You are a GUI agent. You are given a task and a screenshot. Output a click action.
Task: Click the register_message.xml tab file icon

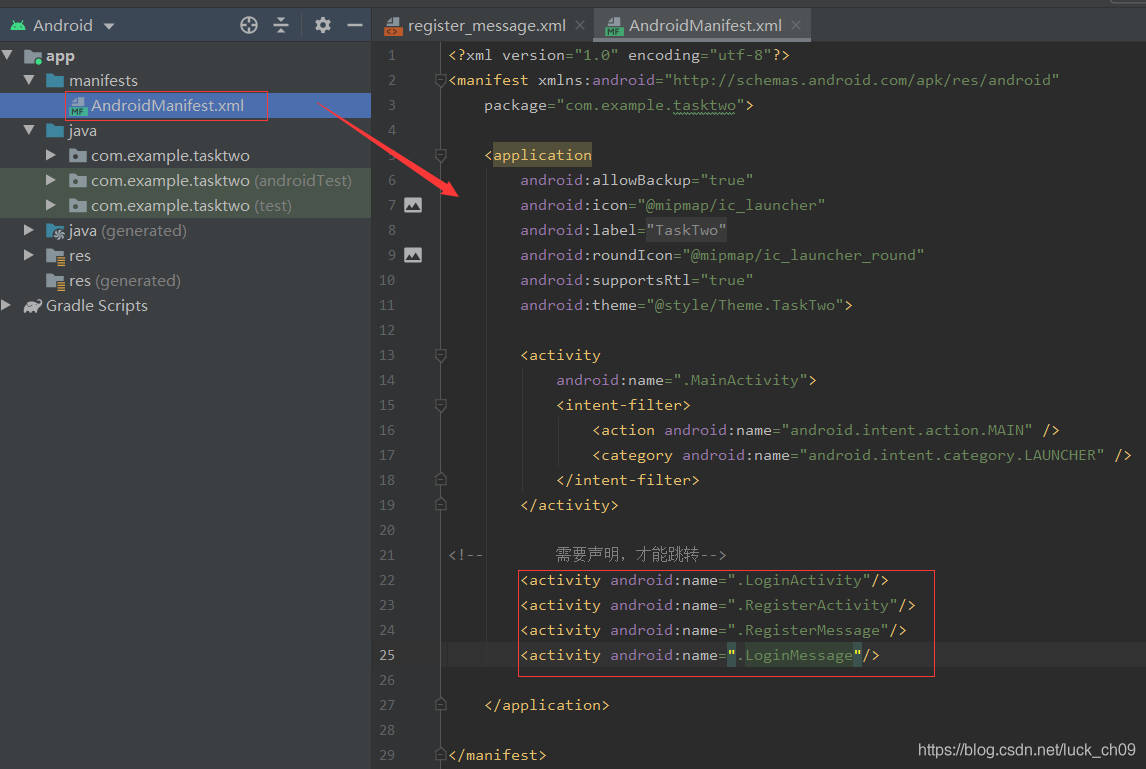click(x=393, y=26)
